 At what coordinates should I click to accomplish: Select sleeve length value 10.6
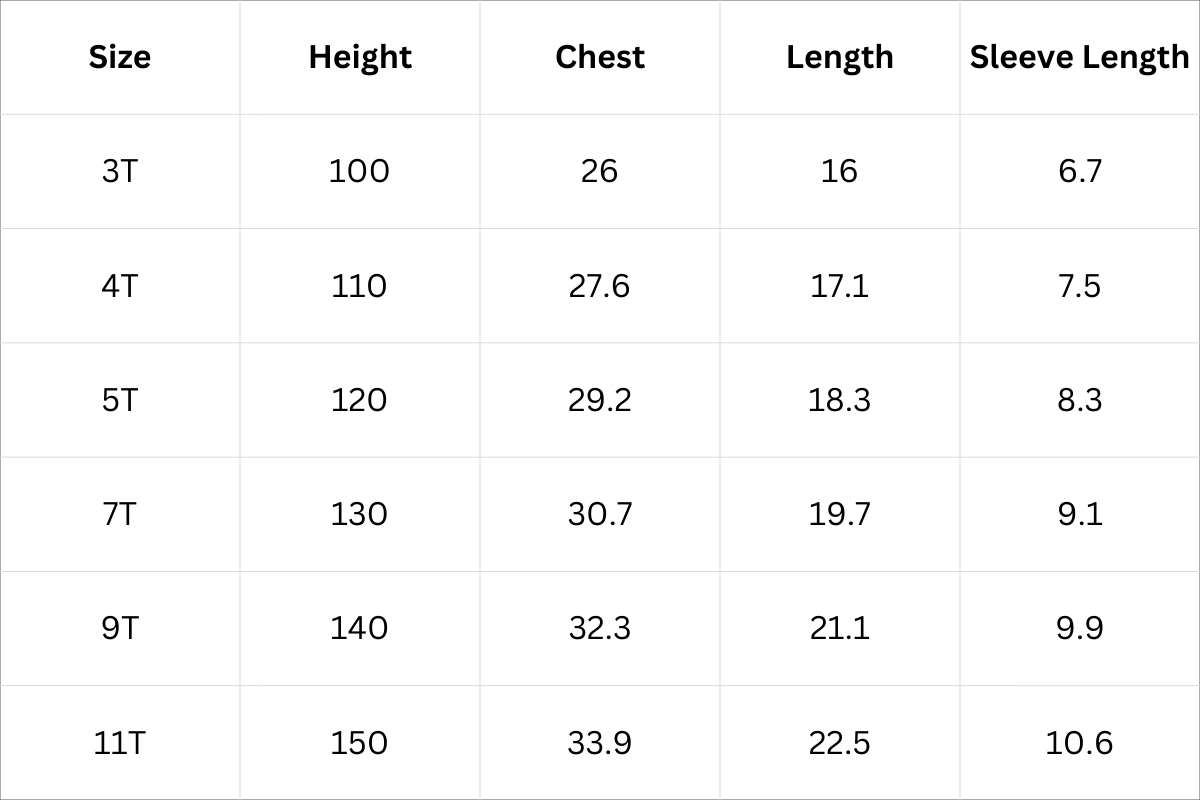[x=1079, y=743]
